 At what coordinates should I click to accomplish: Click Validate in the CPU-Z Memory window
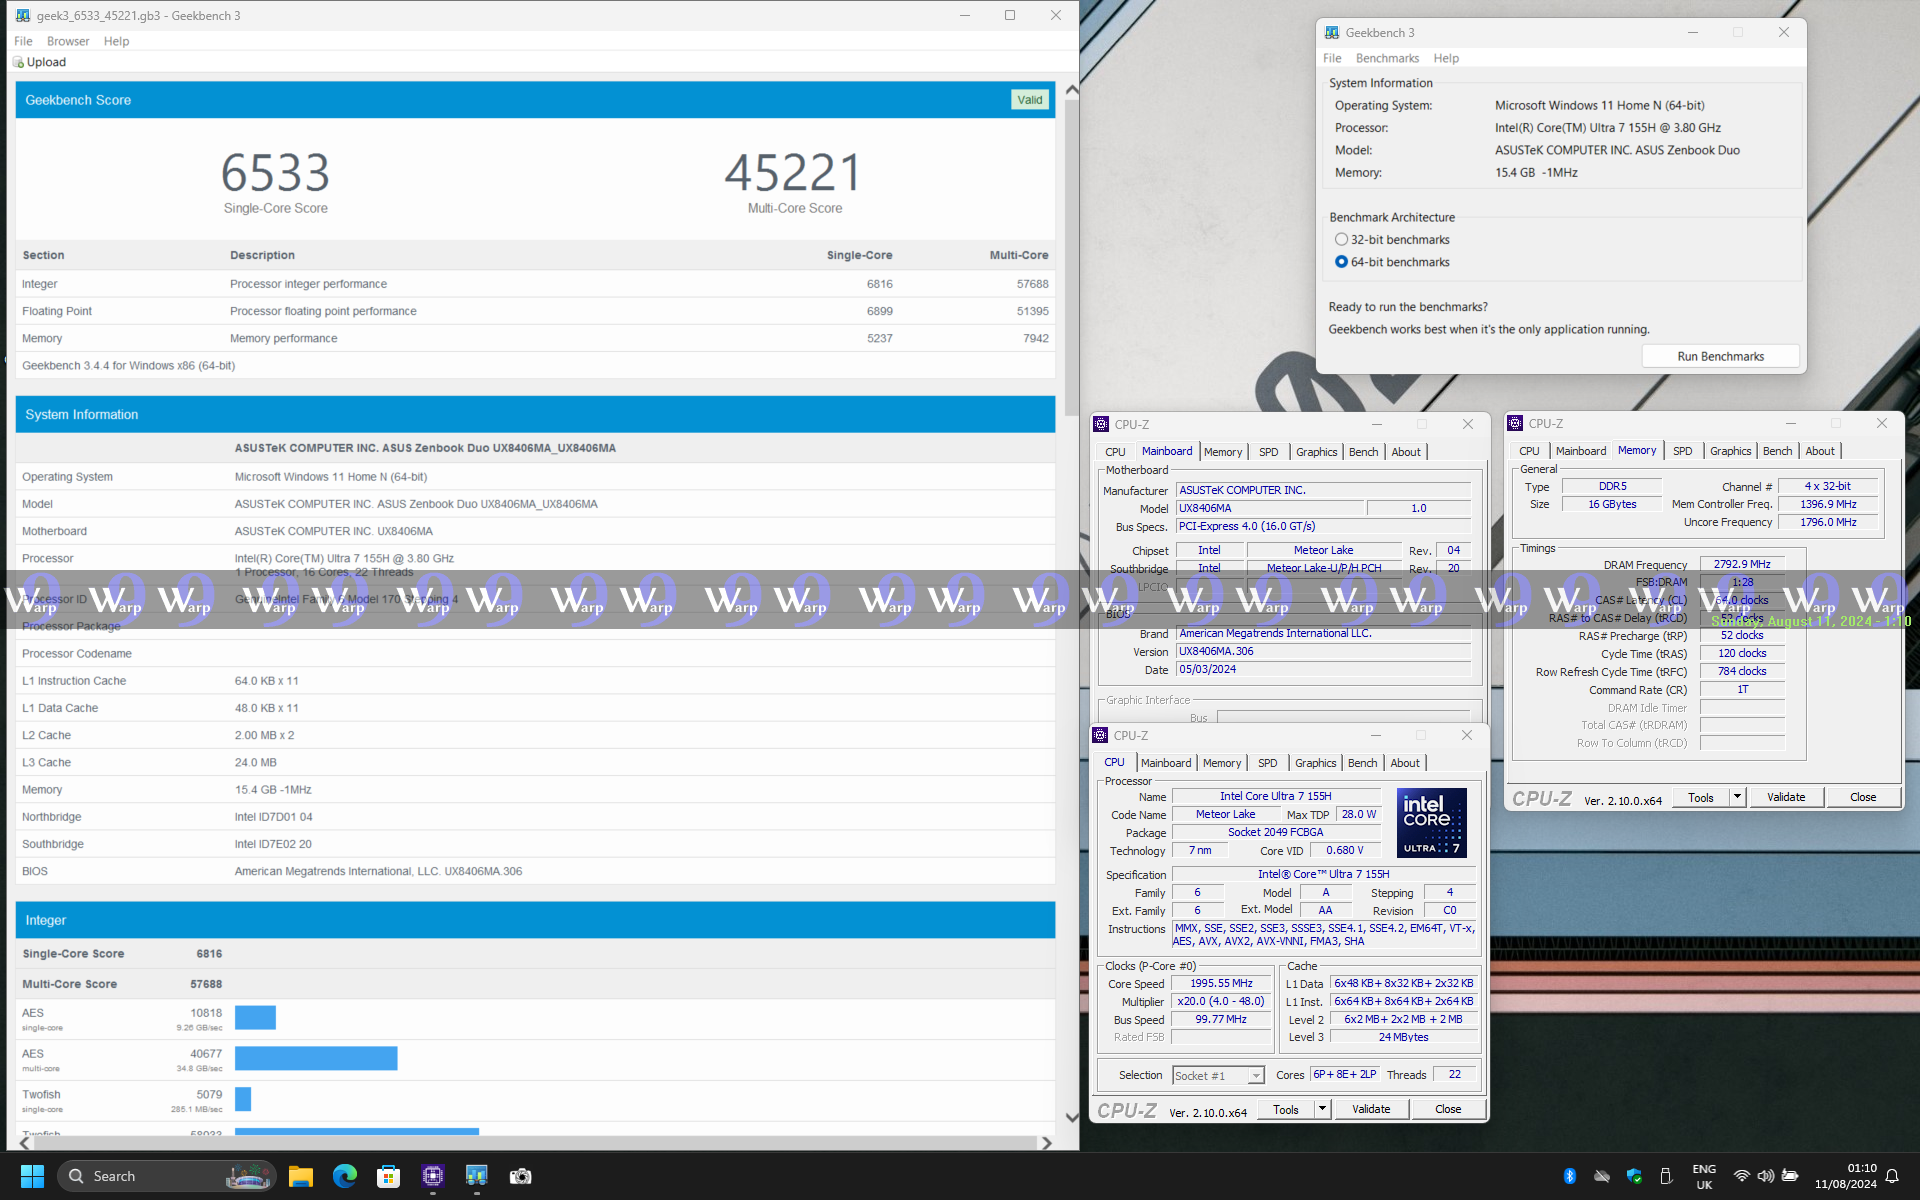point(1786,797)
